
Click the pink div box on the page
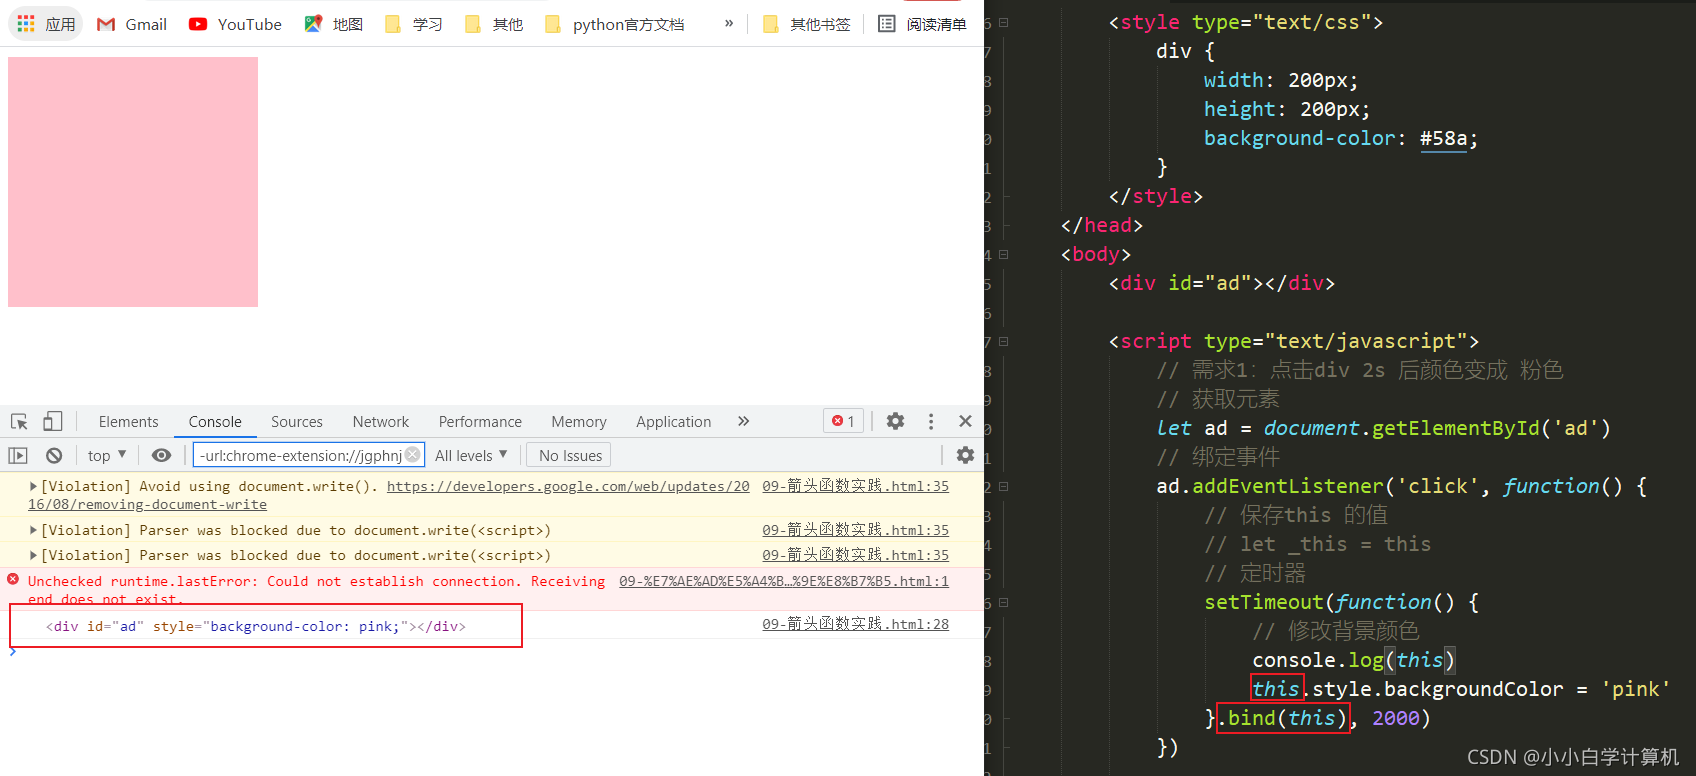(x=133, y=182)
